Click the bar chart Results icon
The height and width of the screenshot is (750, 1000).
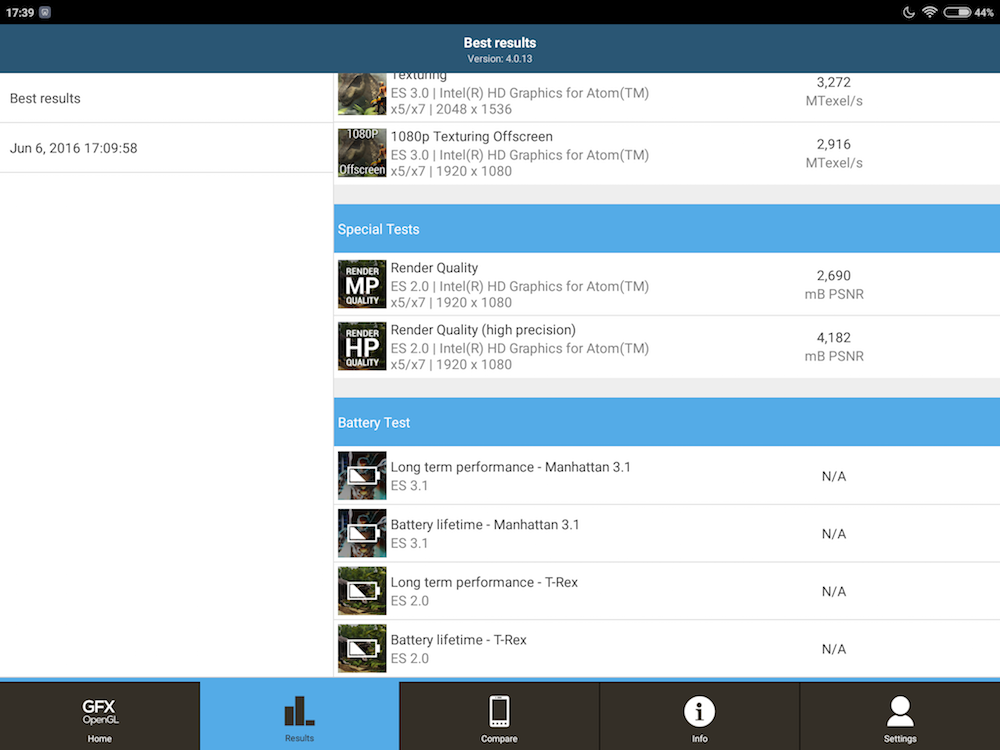(x=299, y=710)
